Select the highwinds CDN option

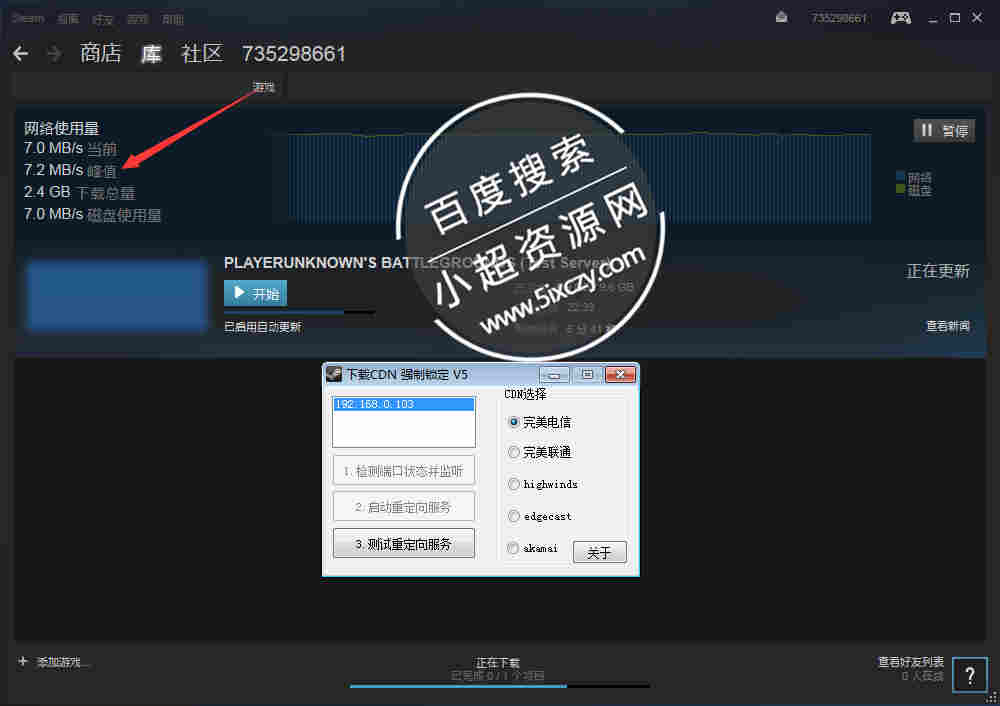click(513, 484)
